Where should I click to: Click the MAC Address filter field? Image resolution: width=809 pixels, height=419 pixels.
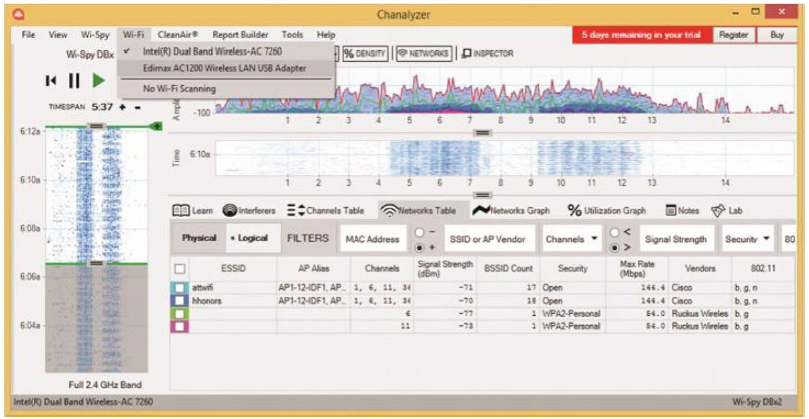(x=372, y=239)
